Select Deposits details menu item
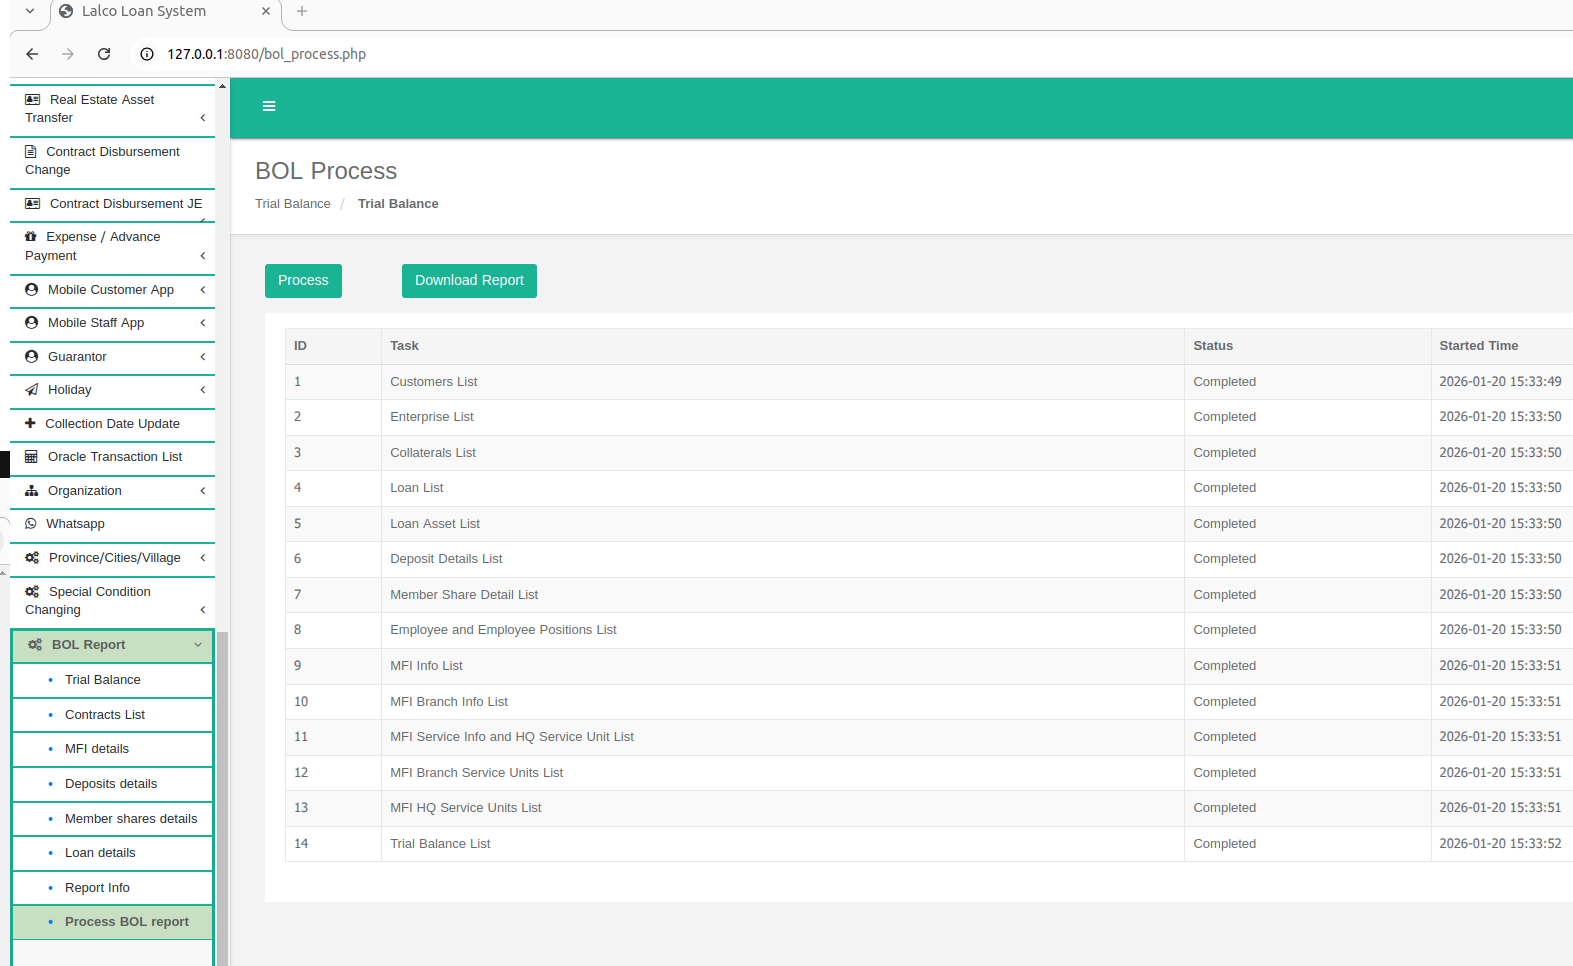The width and height of the screenshot is (1573, 966). click(x=111, y=784)
